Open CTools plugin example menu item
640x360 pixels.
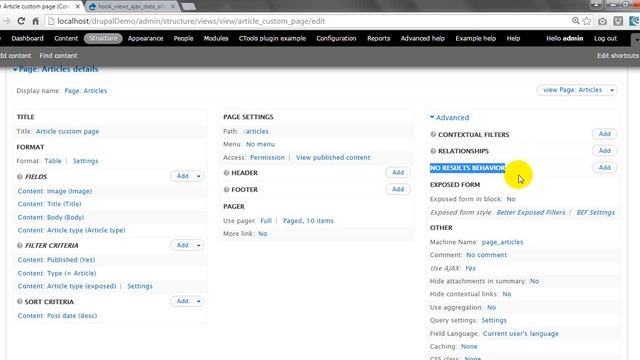pos(272,38)
